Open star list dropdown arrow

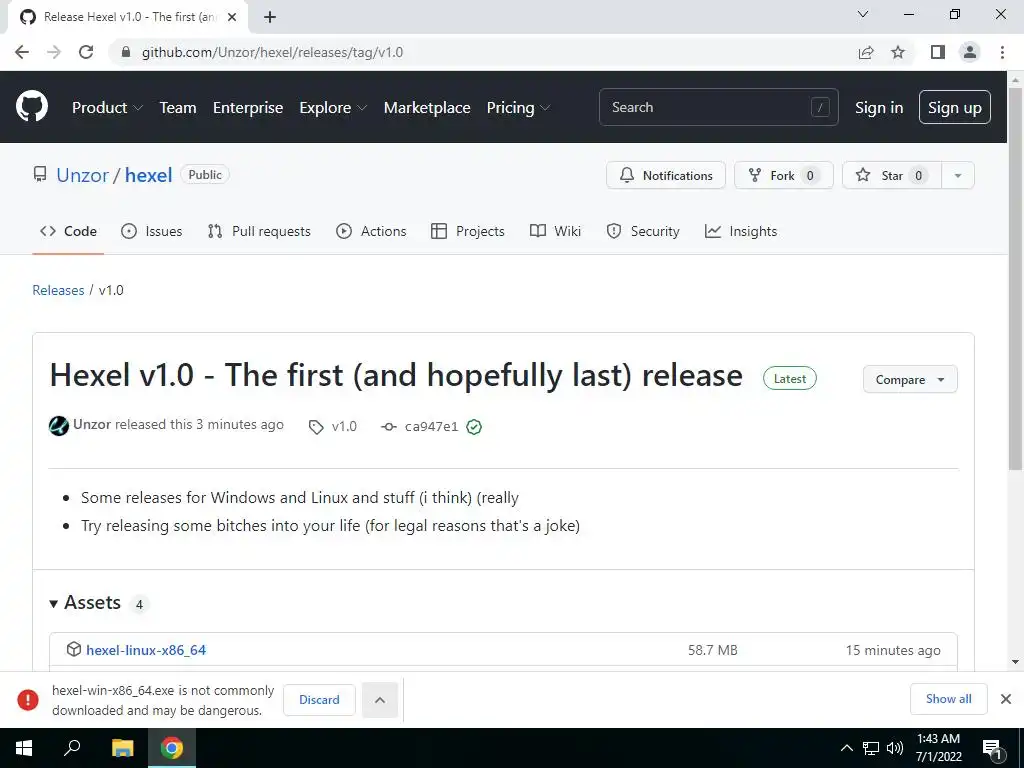(x=958, y=175)
